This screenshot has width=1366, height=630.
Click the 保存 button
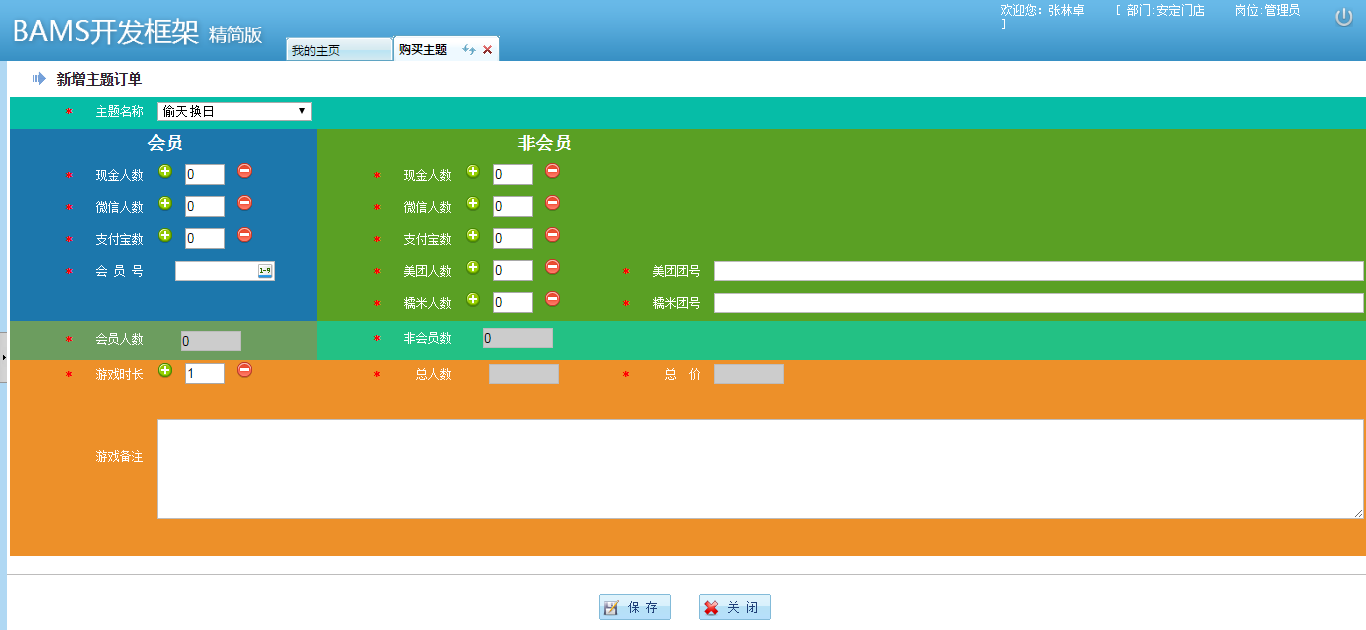tap(635, 607)
